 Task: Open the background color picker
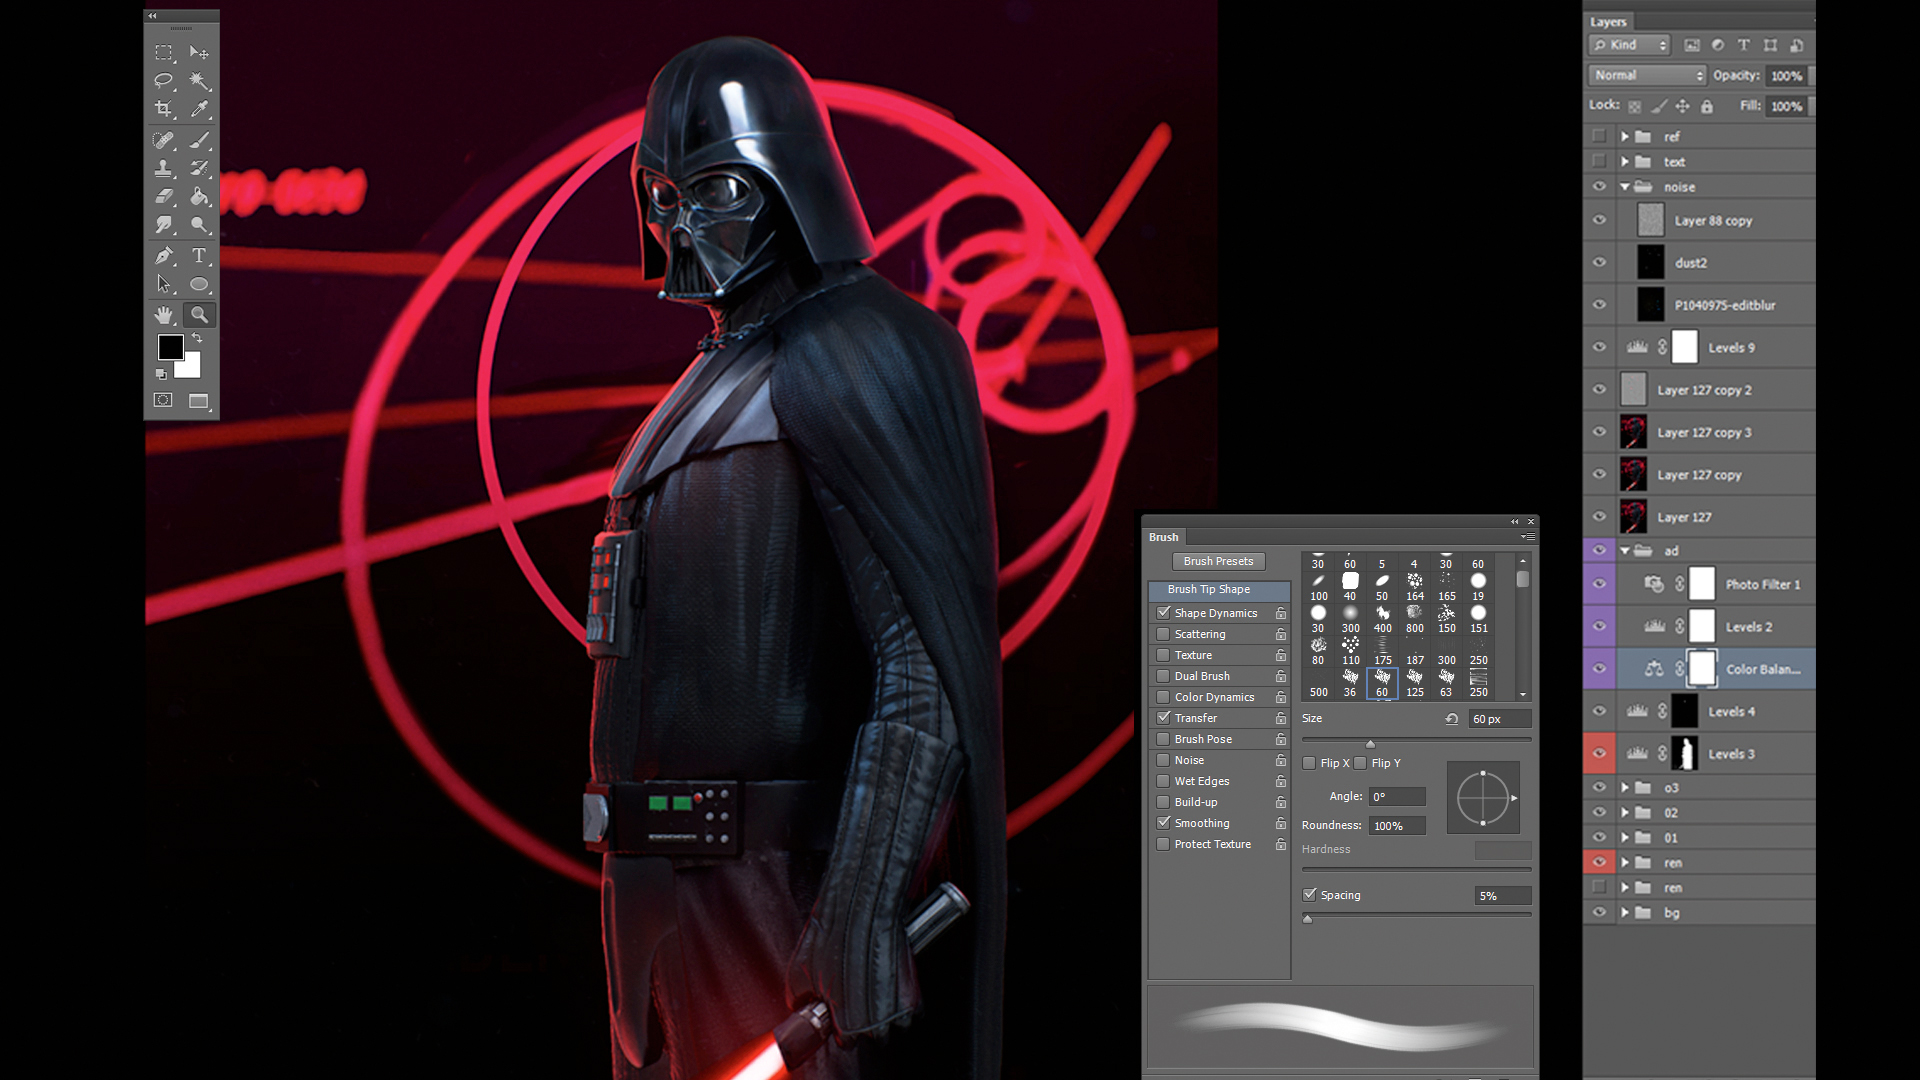coord(191,368)
